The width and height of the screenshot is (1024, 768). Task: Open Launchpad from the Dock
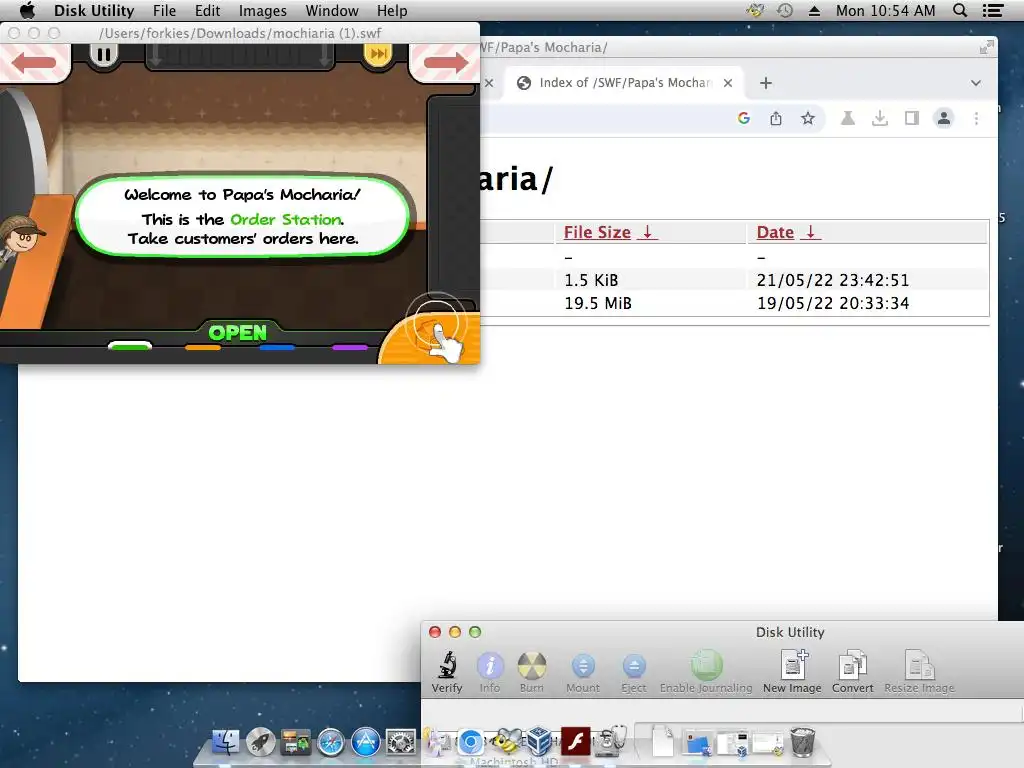pos(261,743)
